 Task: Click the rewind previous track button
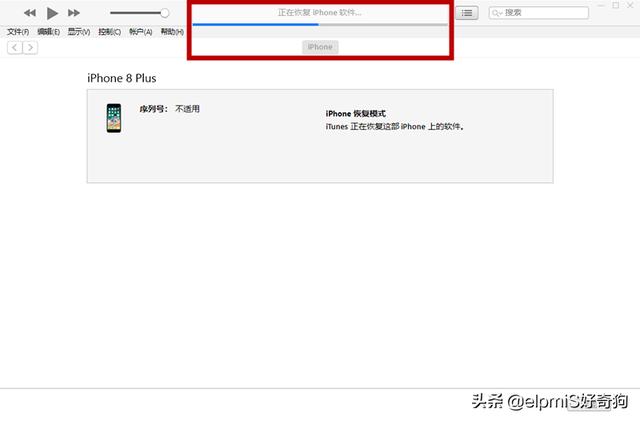30,13
